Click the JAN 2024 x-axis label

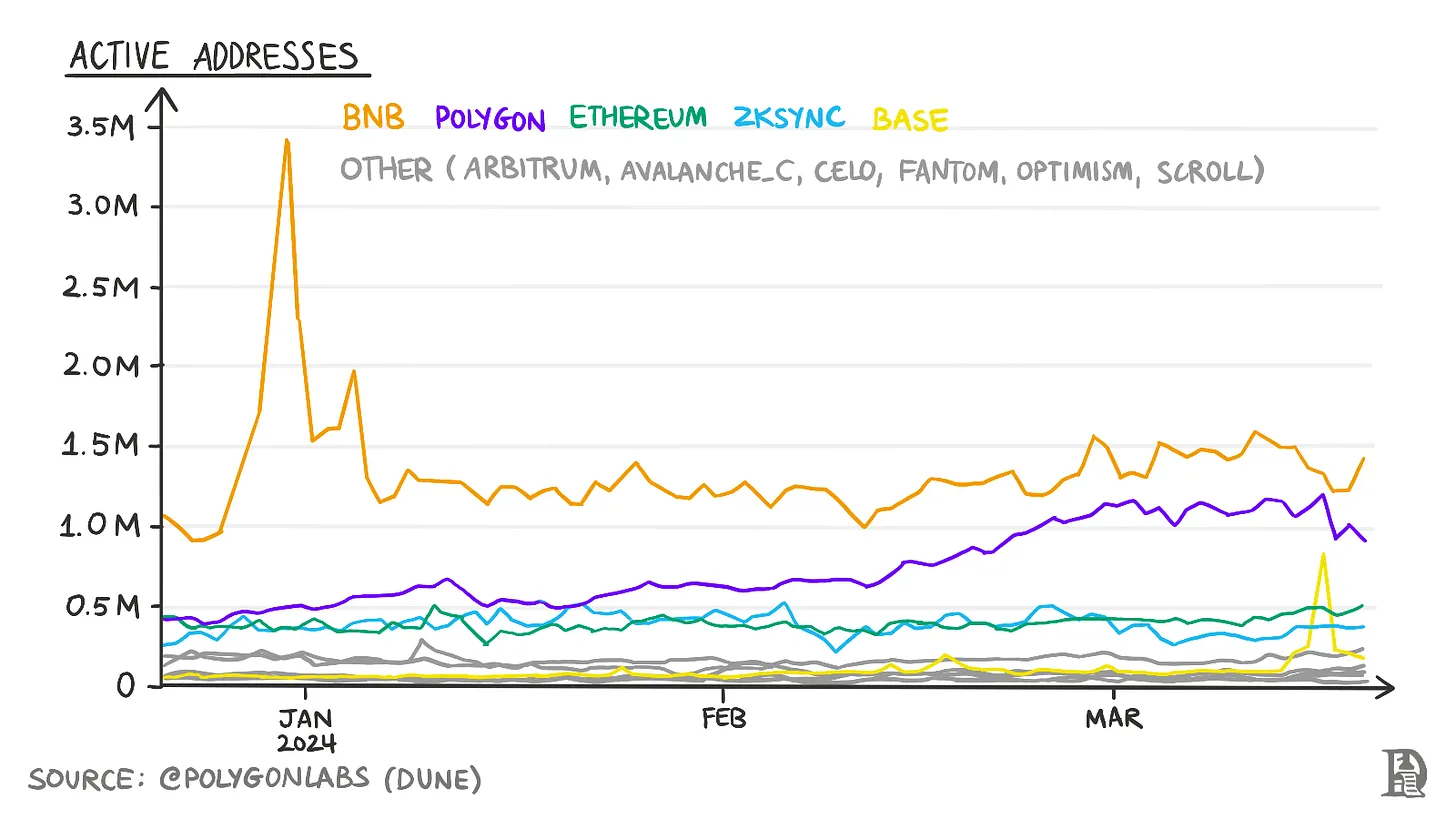pos(306,731)
